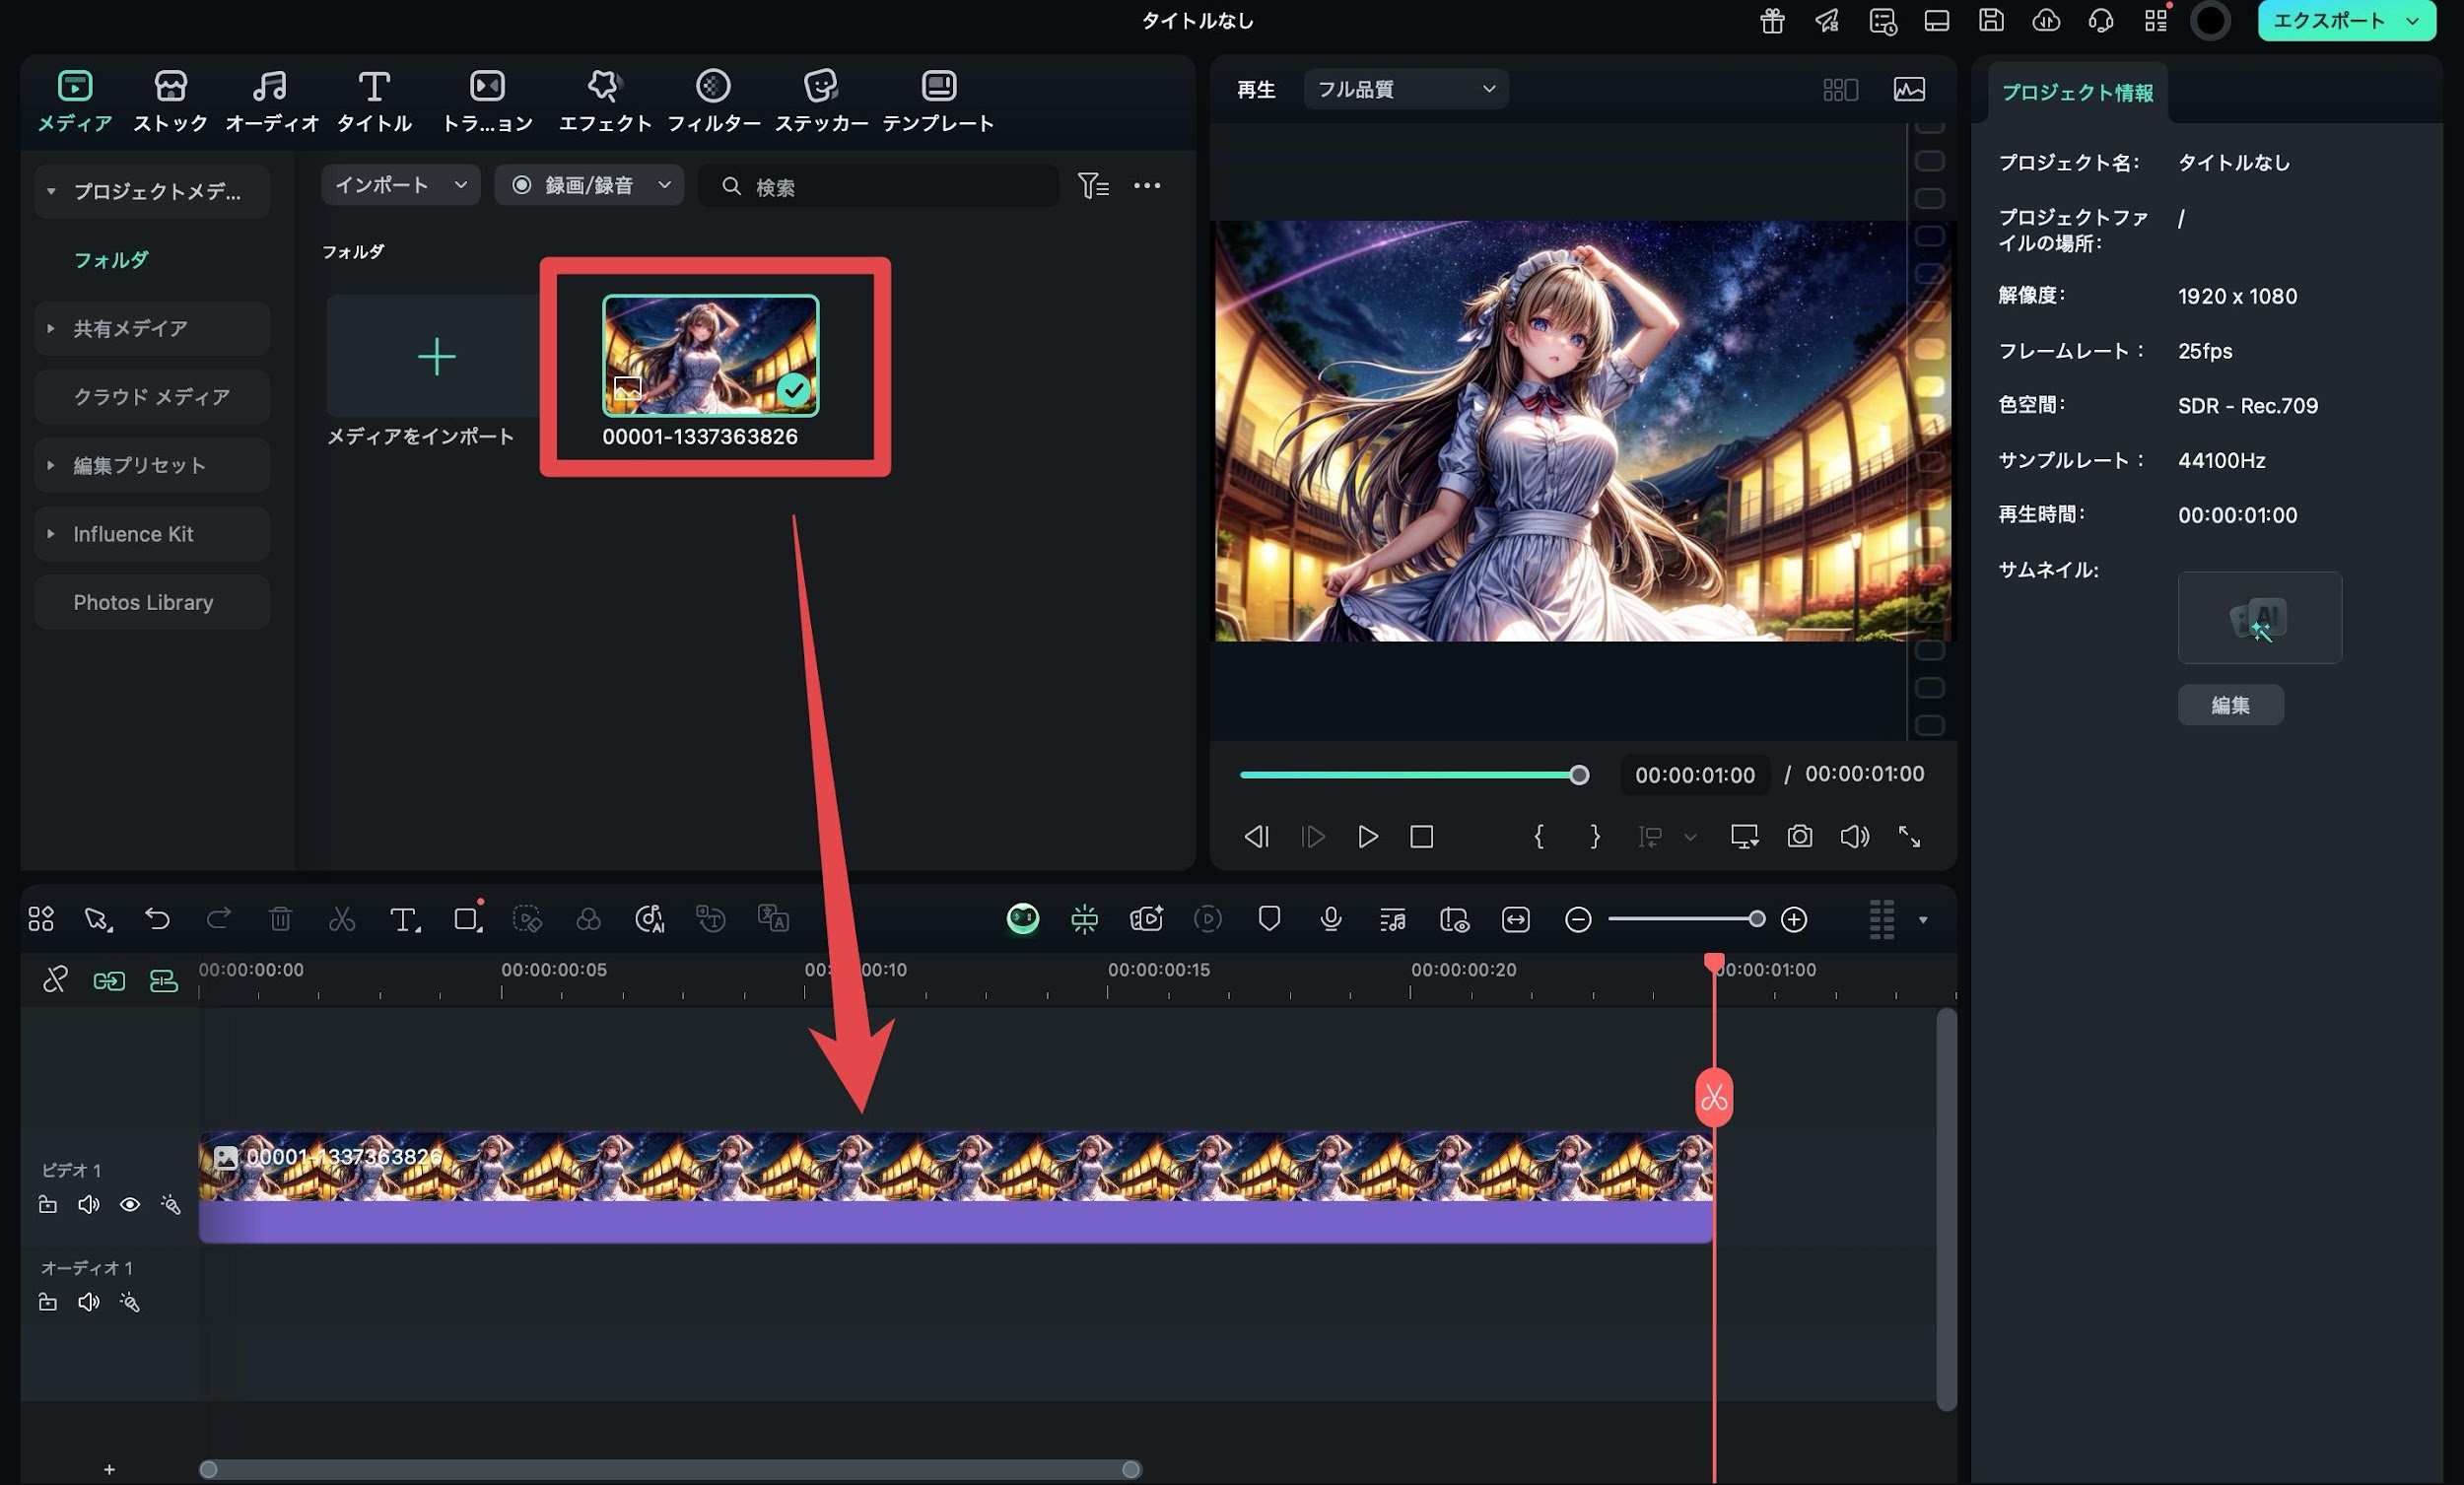Toggle the auto-ripple link icon in the timeline header
Viewport: 2464px width, 1485px height.
109,980
